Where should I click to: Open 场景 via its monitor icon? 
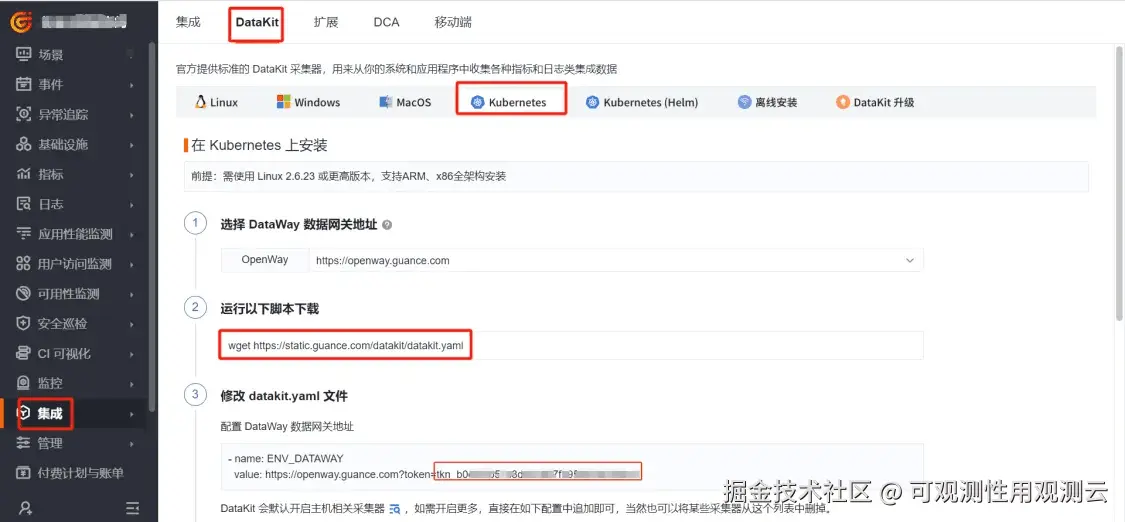pyautogui.click(x=24, y=54)
